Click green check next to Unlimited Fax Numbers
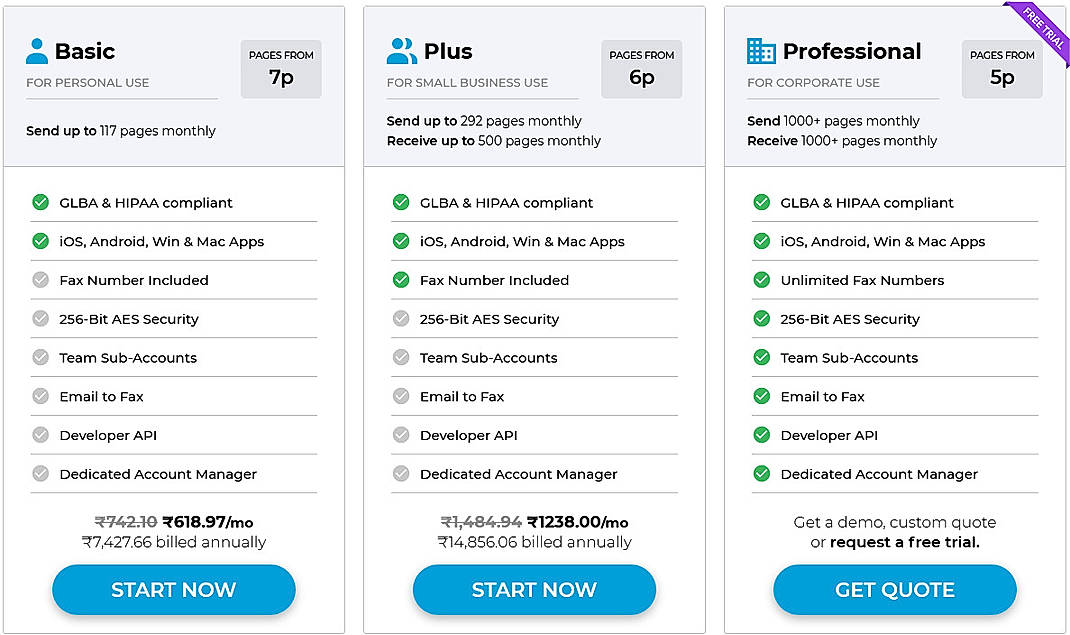 [x=762, y=280]
